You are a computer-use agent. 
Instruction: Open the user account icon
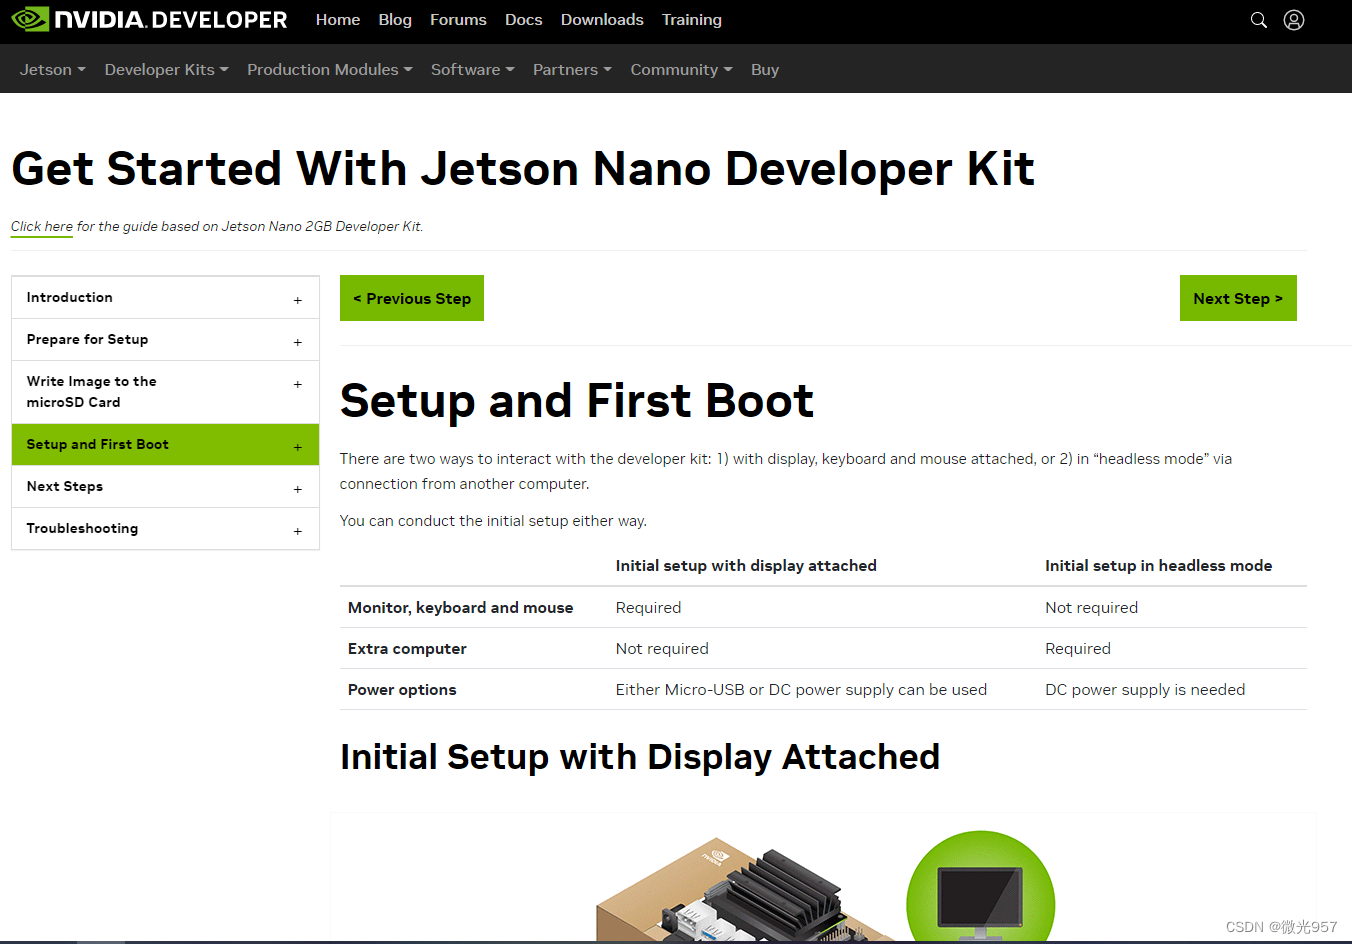(1294, 20)
